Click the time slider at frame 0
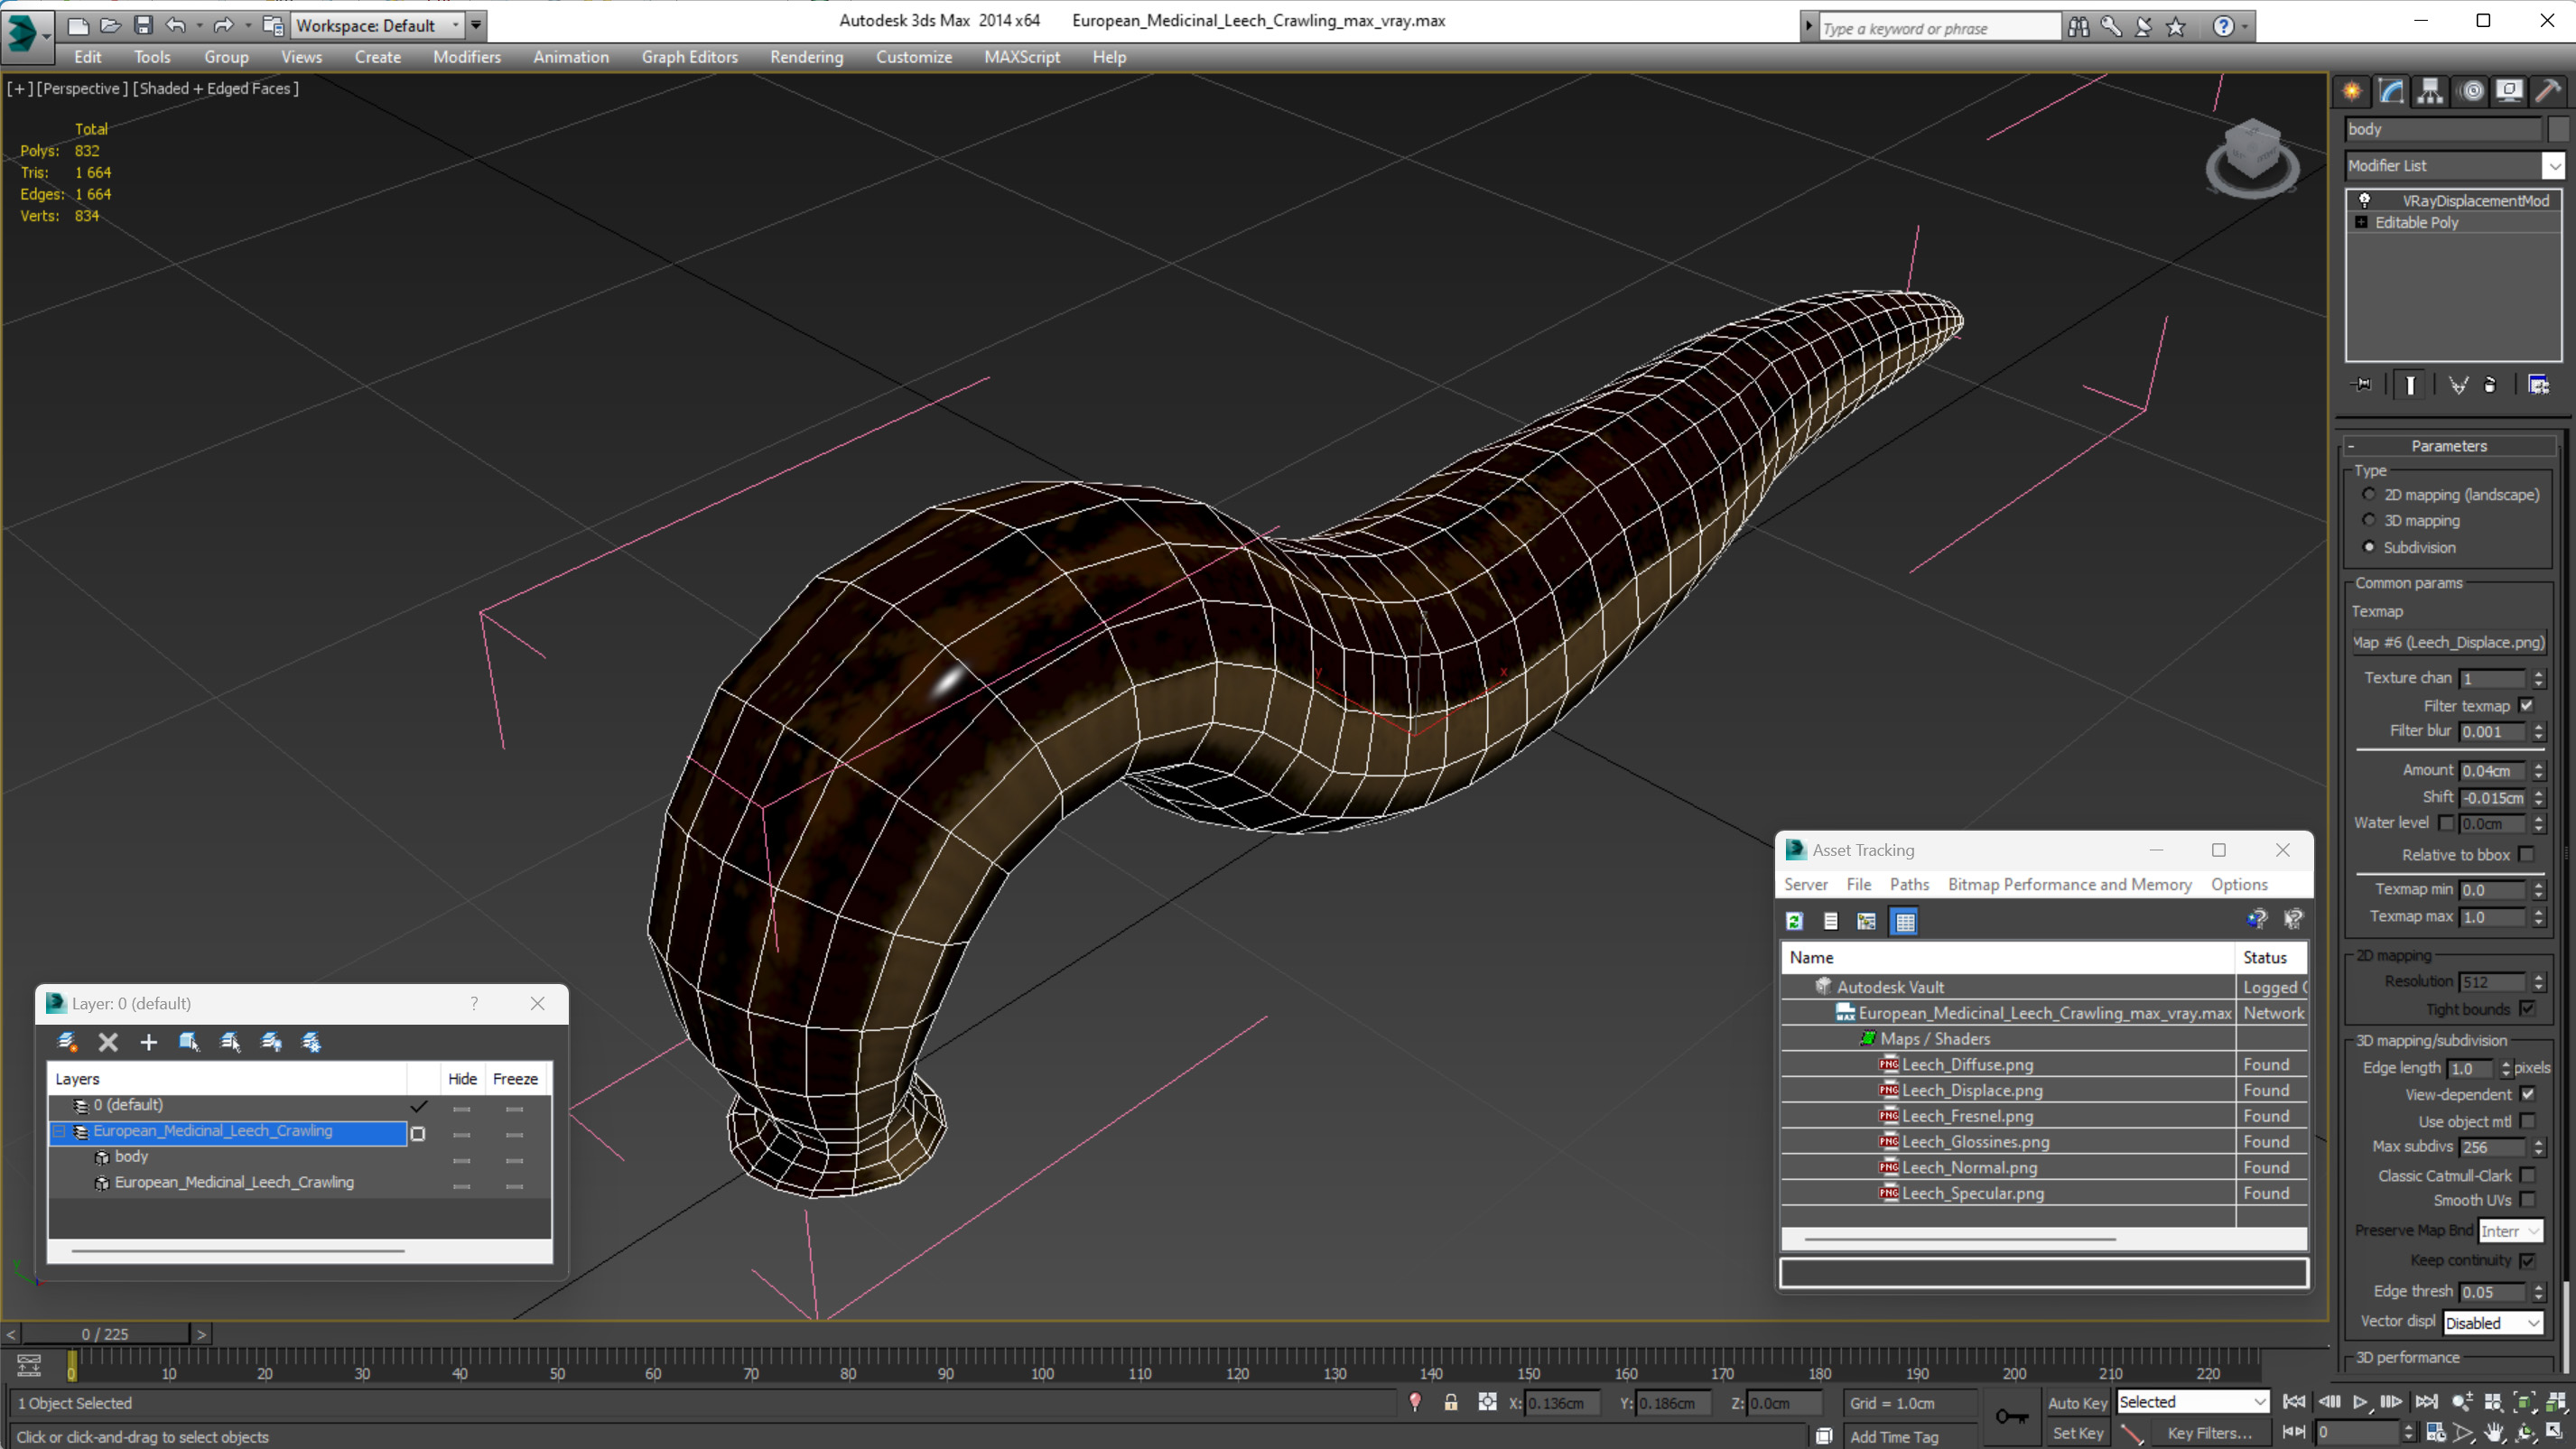This screenshot has height=1449, width=2576. pos(105,1333)
